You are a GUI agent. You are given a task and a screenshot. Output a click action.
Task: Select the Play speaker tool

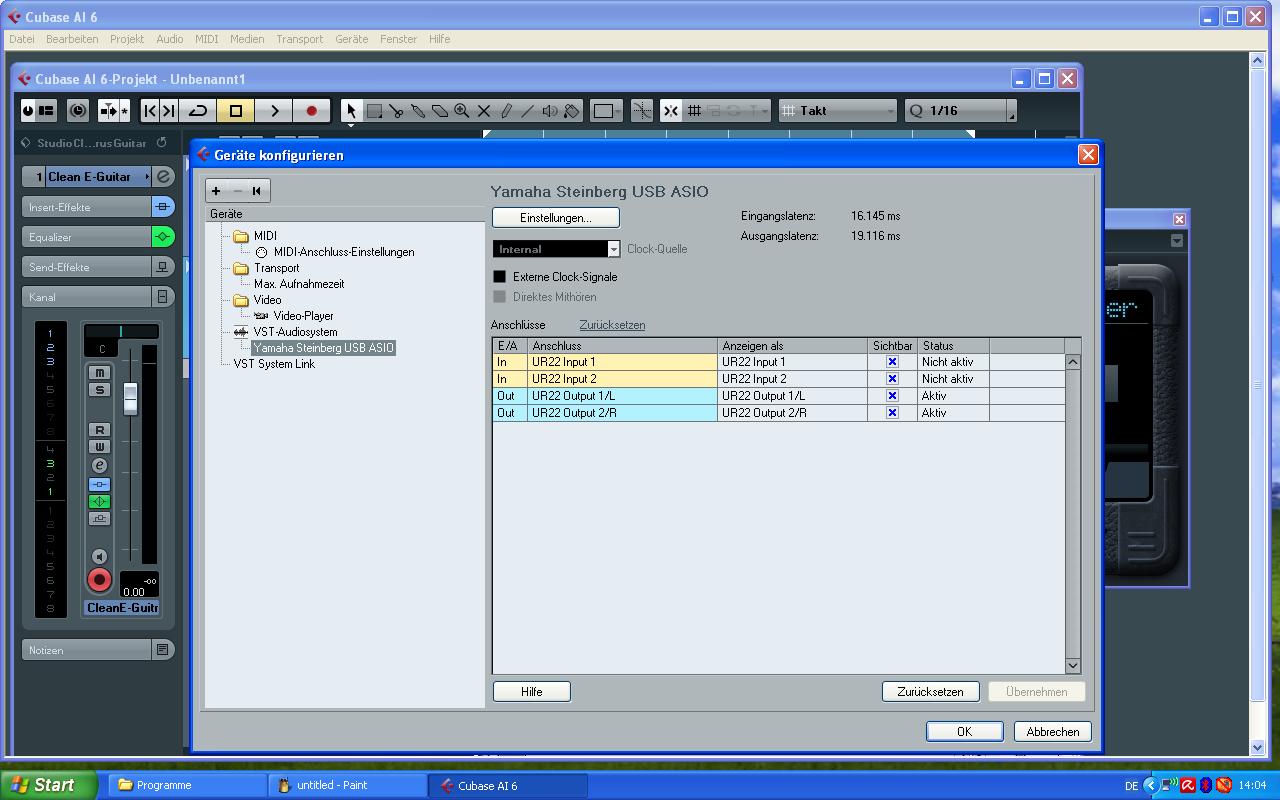550,111
